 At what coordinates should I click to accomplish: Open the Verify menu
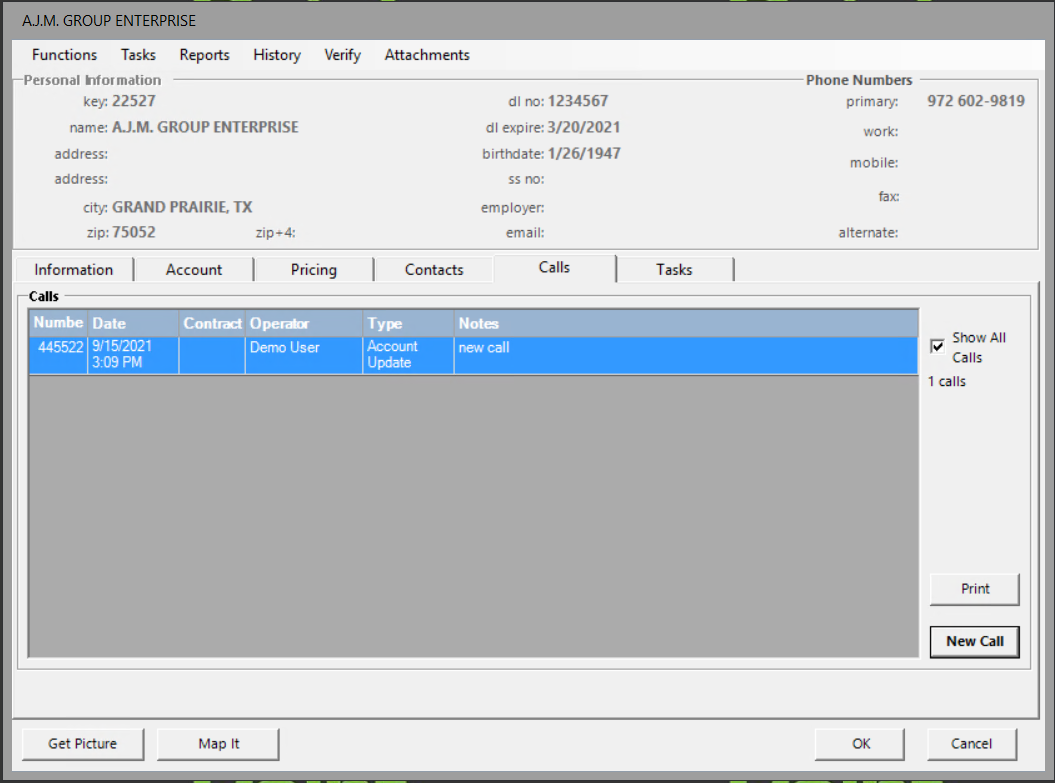tap(342, 55)
